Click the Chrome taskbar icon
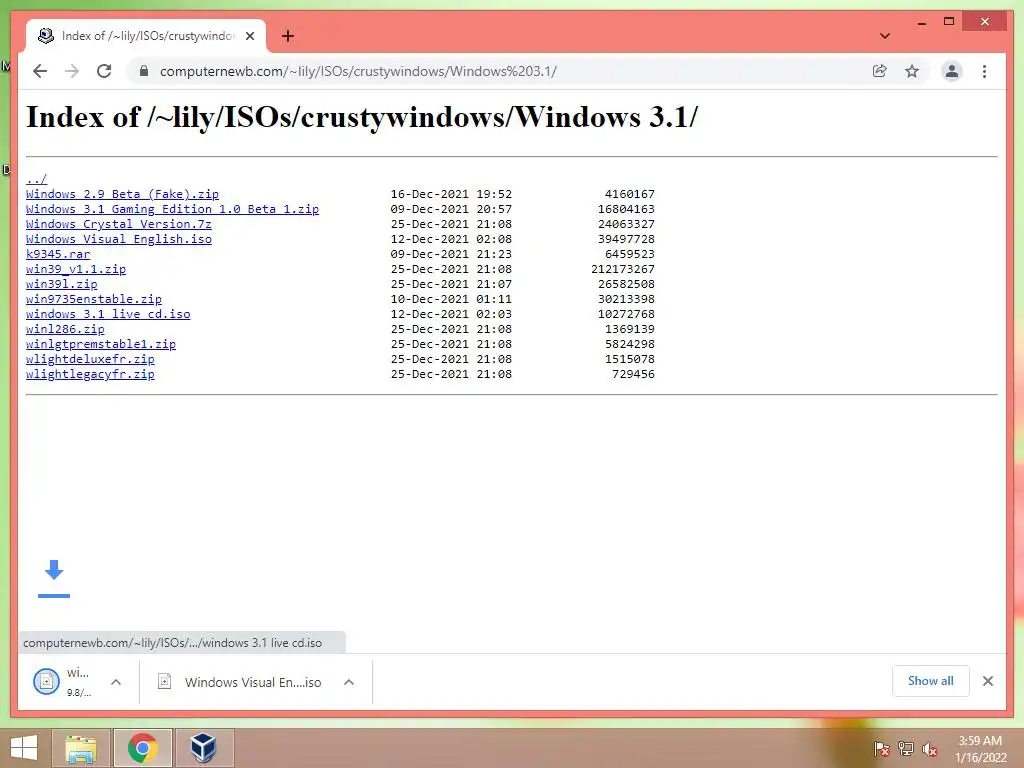This screenshot has height=768, width=1024. coord(142,748)
